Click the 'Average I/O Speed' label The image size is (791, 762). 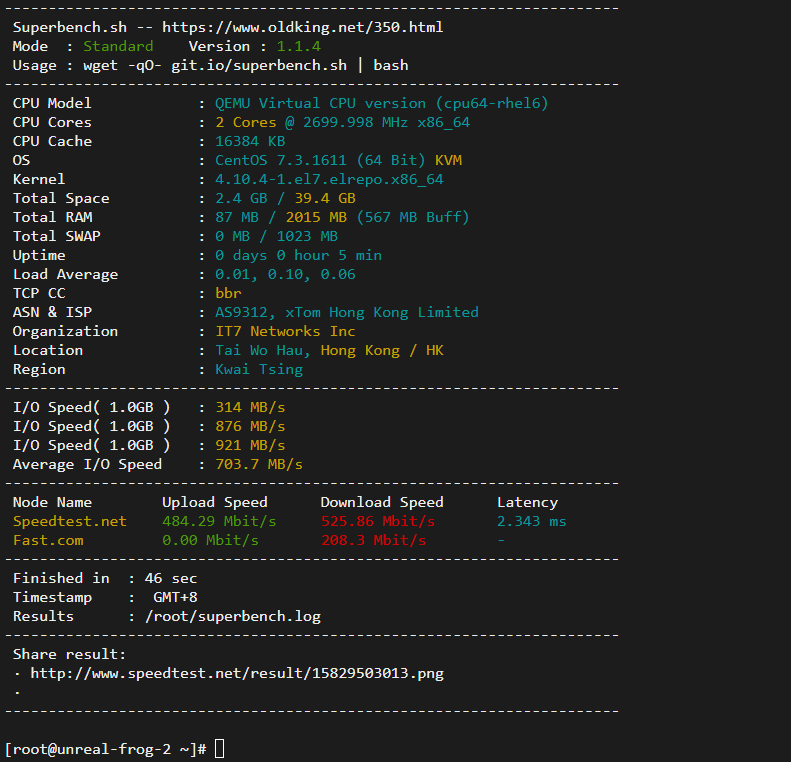tap(87, 464)
